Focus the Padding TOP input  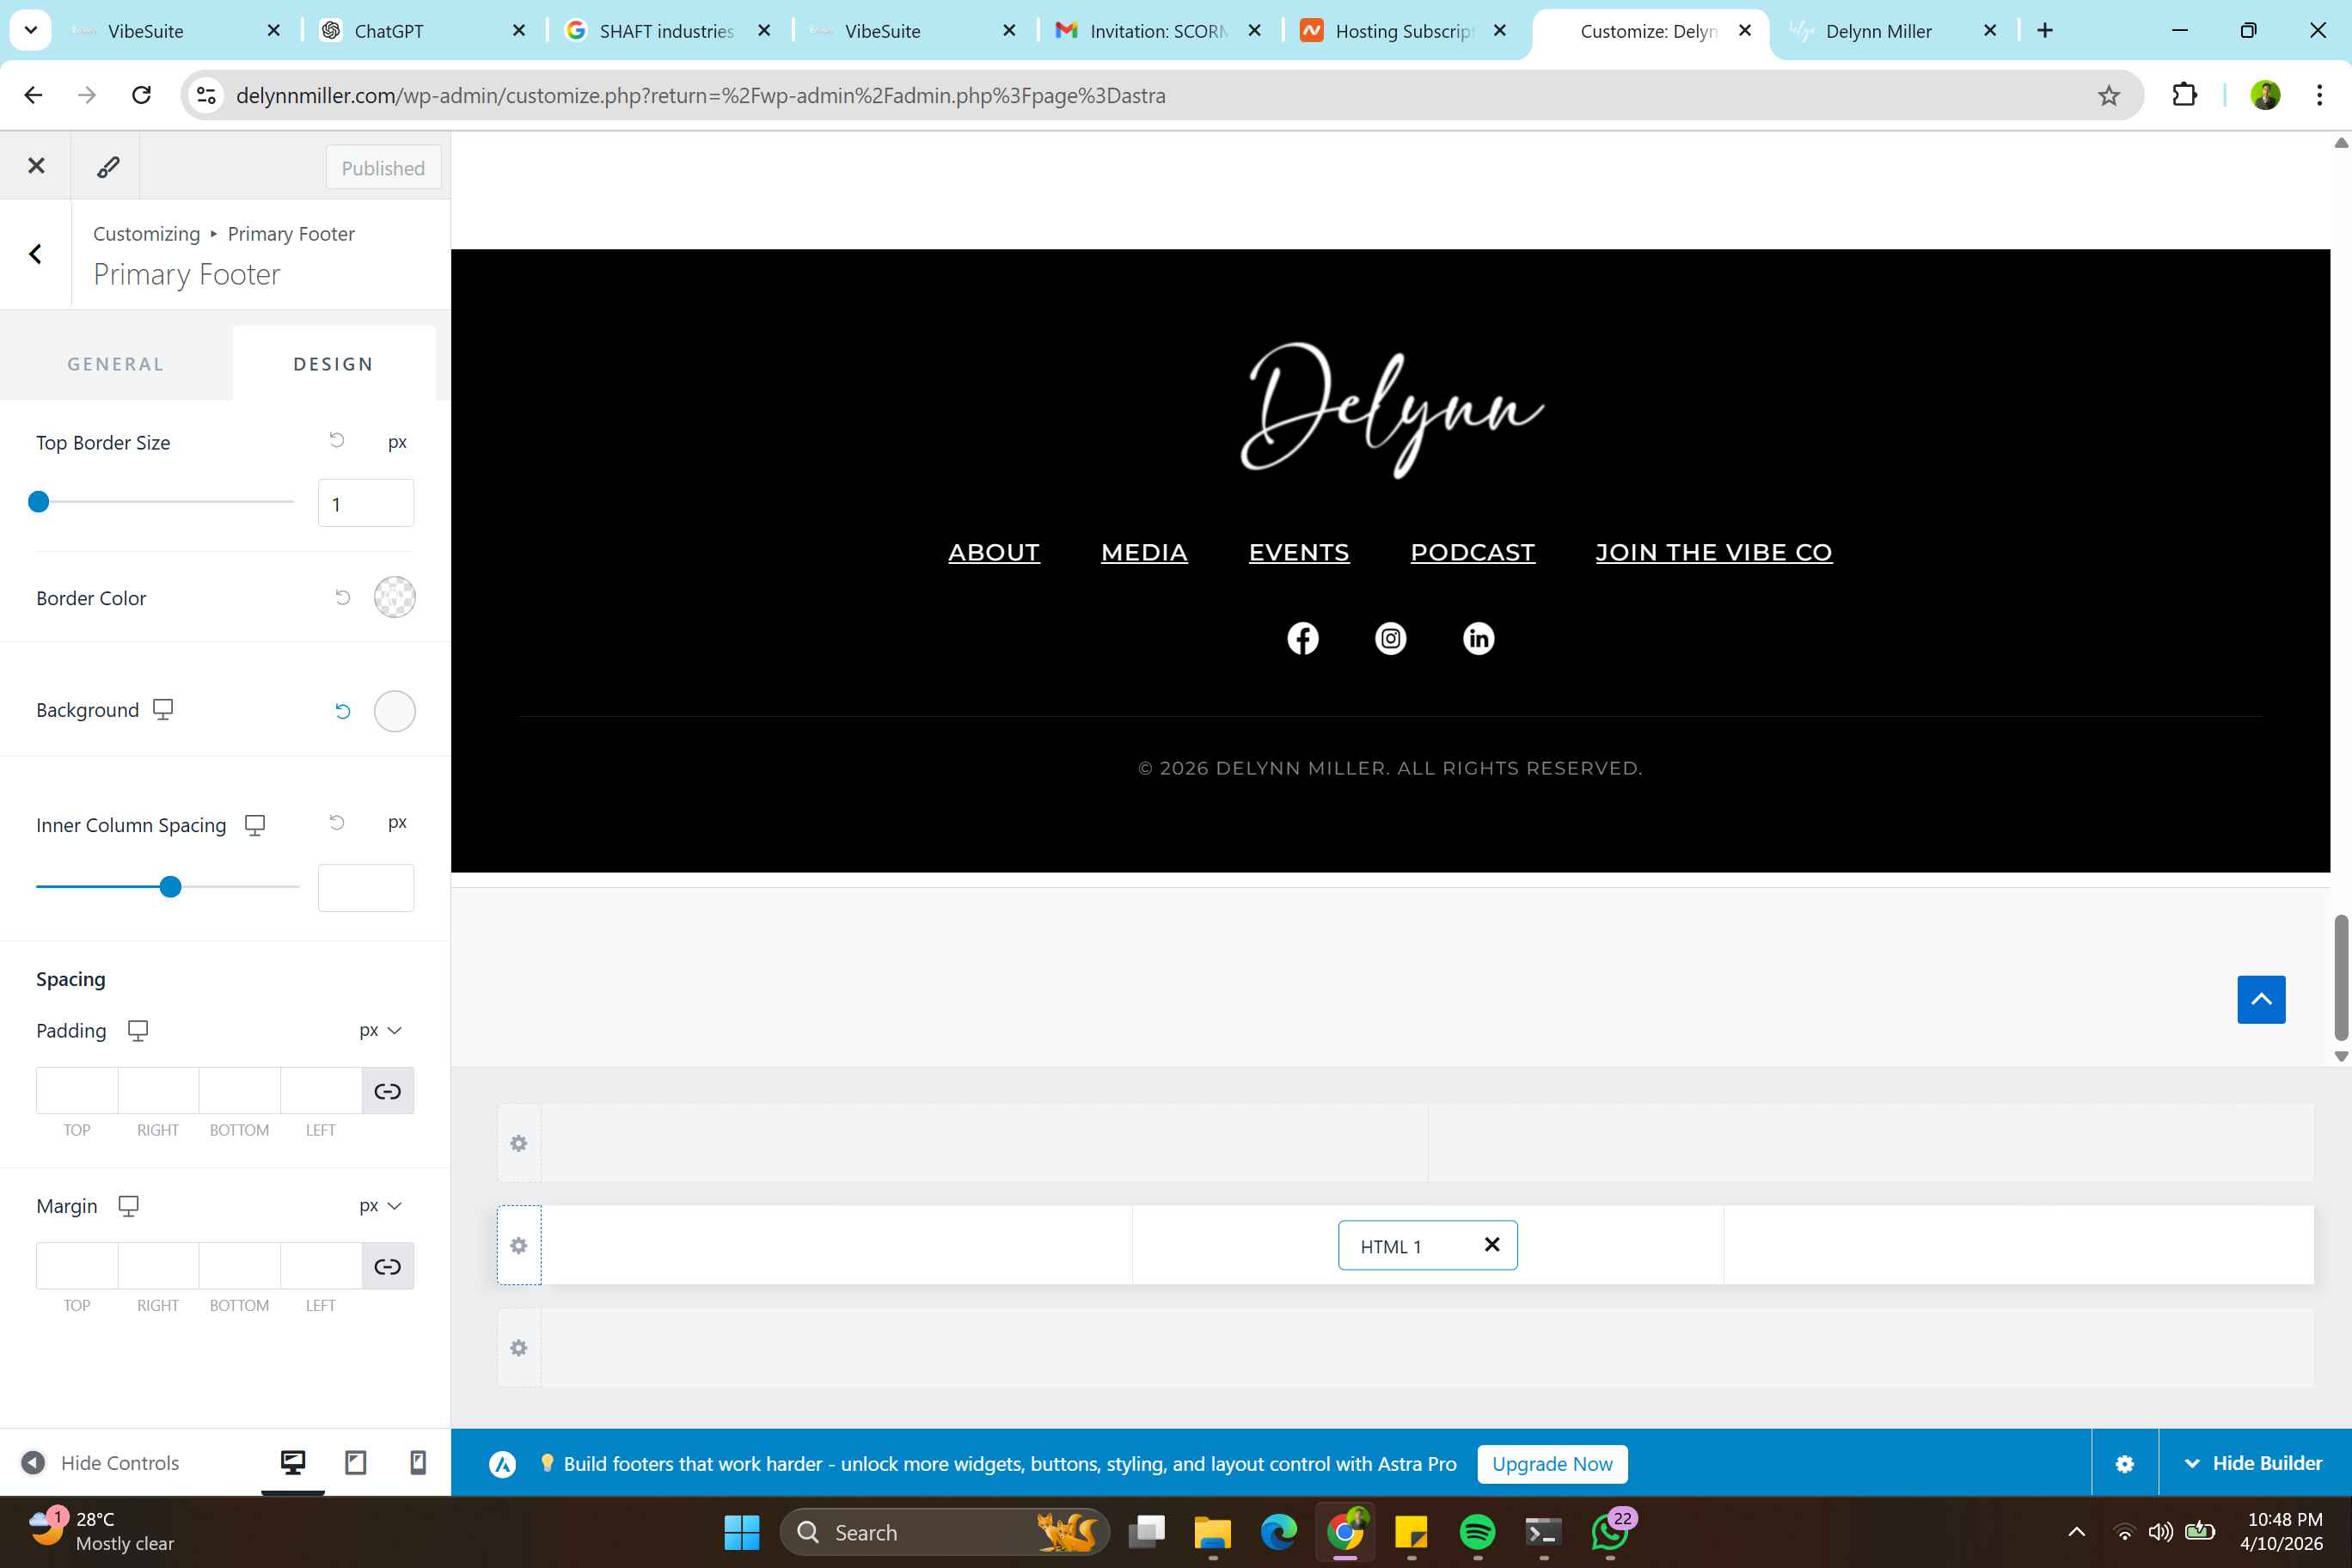coord(77,1091)
